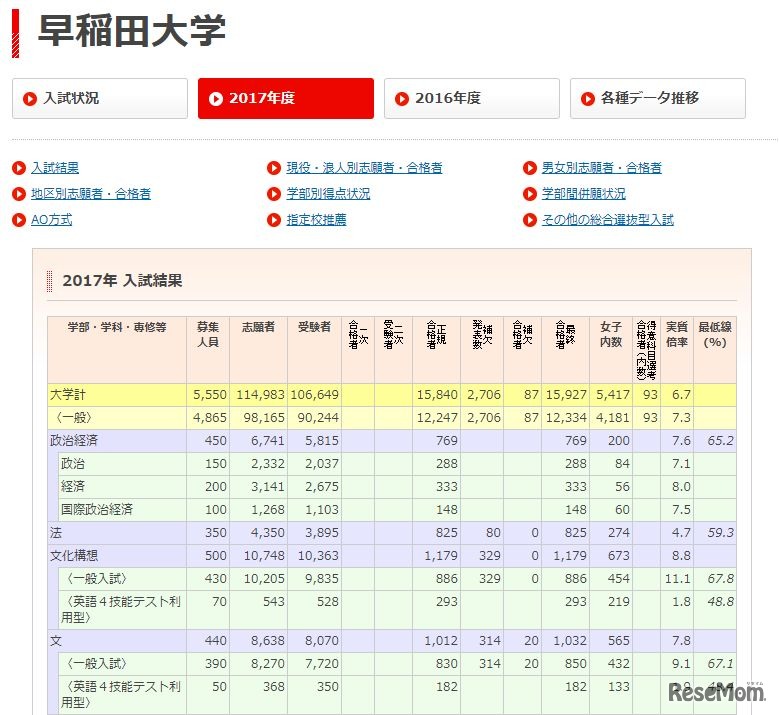Click the red arrow icon beside 学部間併願状況
The width and height of the screenshot is (779, 715).
pos(530,194)
